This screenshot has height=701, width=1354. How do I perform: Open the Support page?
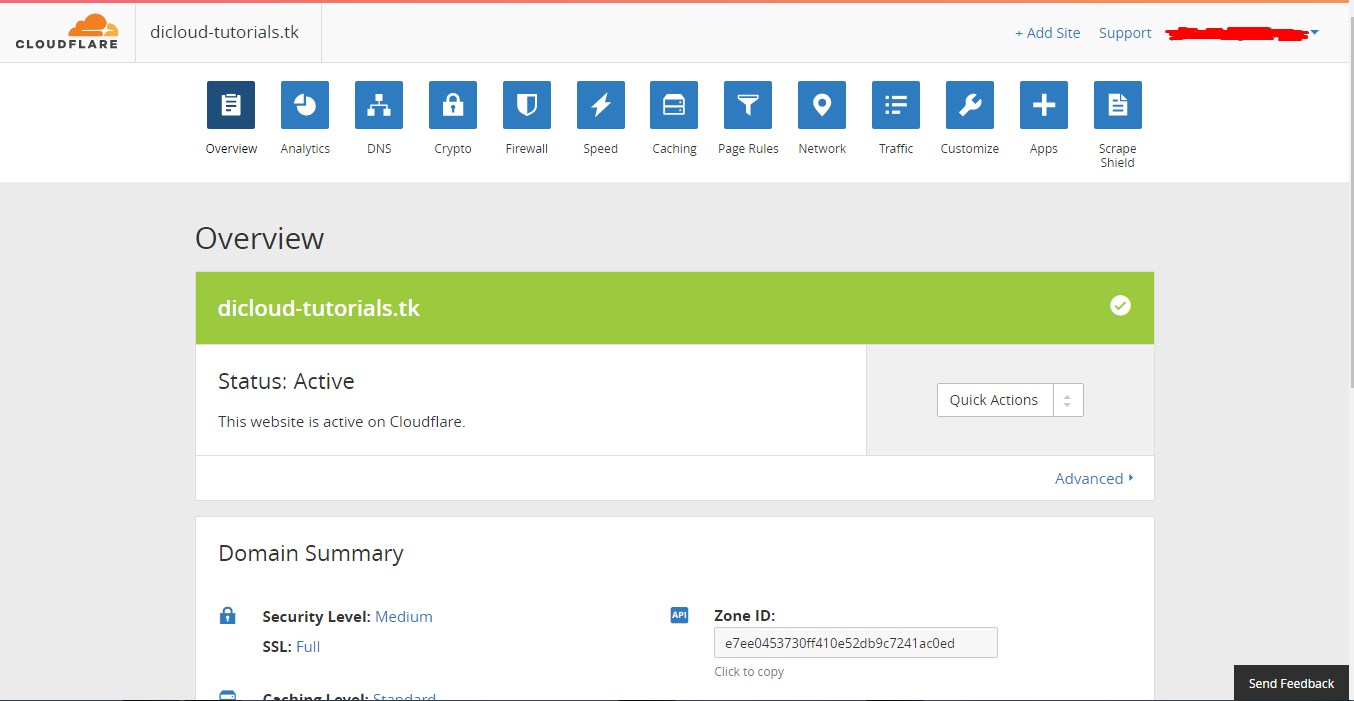tap(1124, 32)
